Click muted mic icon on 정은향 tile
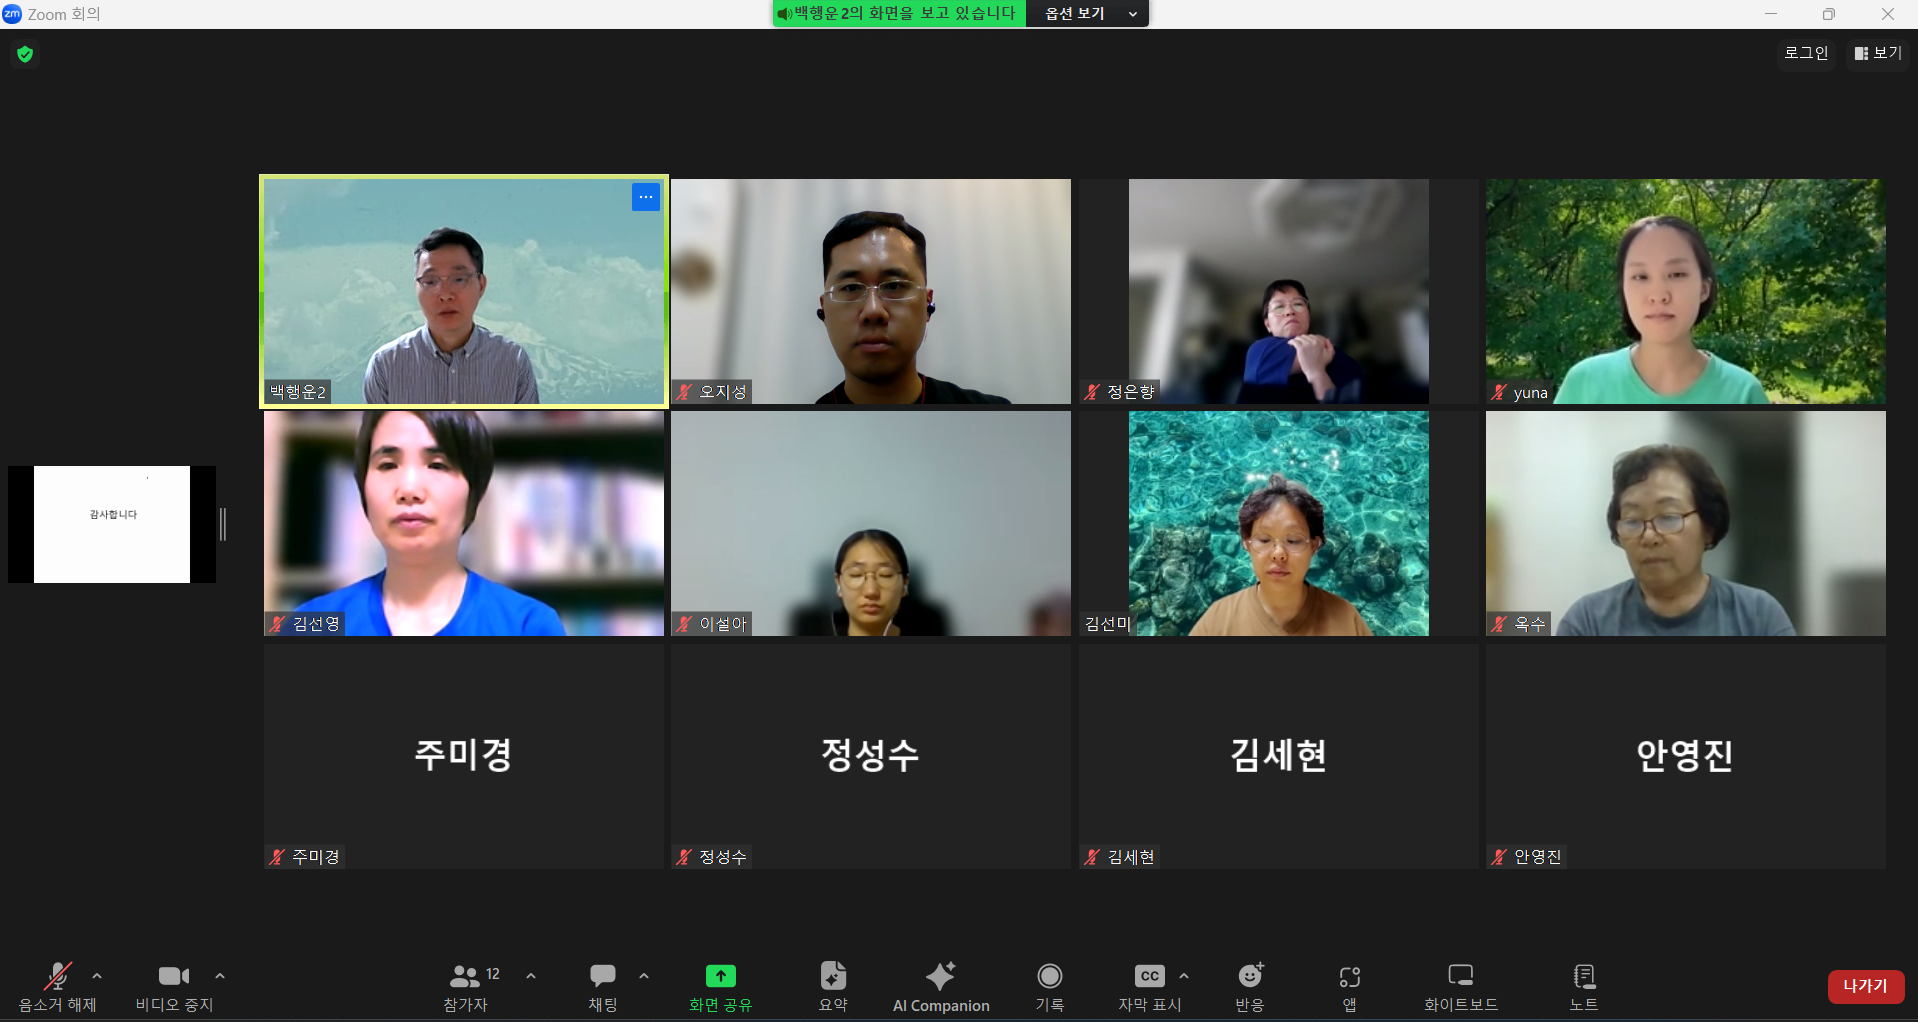 (1092, 392)
